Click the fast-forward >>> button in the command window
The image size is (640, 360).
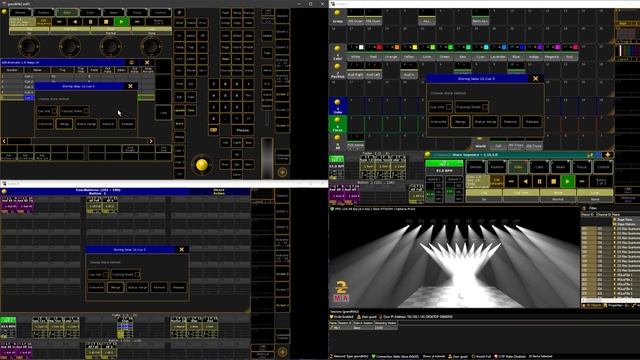coord(137,22)
